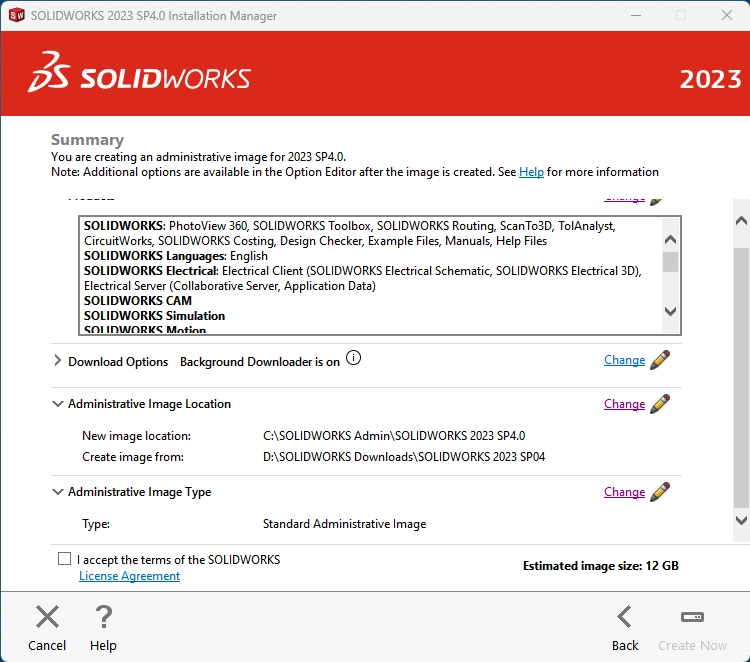Click the main summary scroll up arrow
The image size is (750, 662).
point(741,221)
